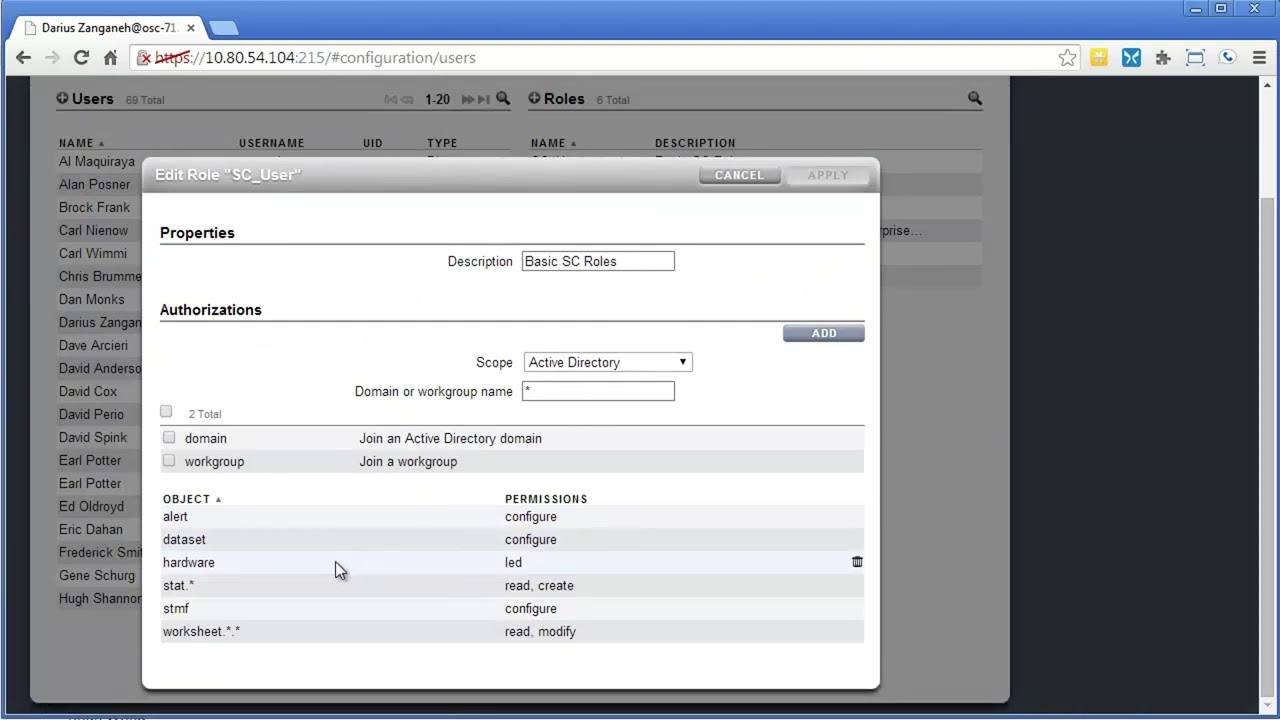Image resolution: width=1280 pixels, height=720 pixels.
Task: Select the Darius Zanganeh browser tab
Action: (109, 28)
